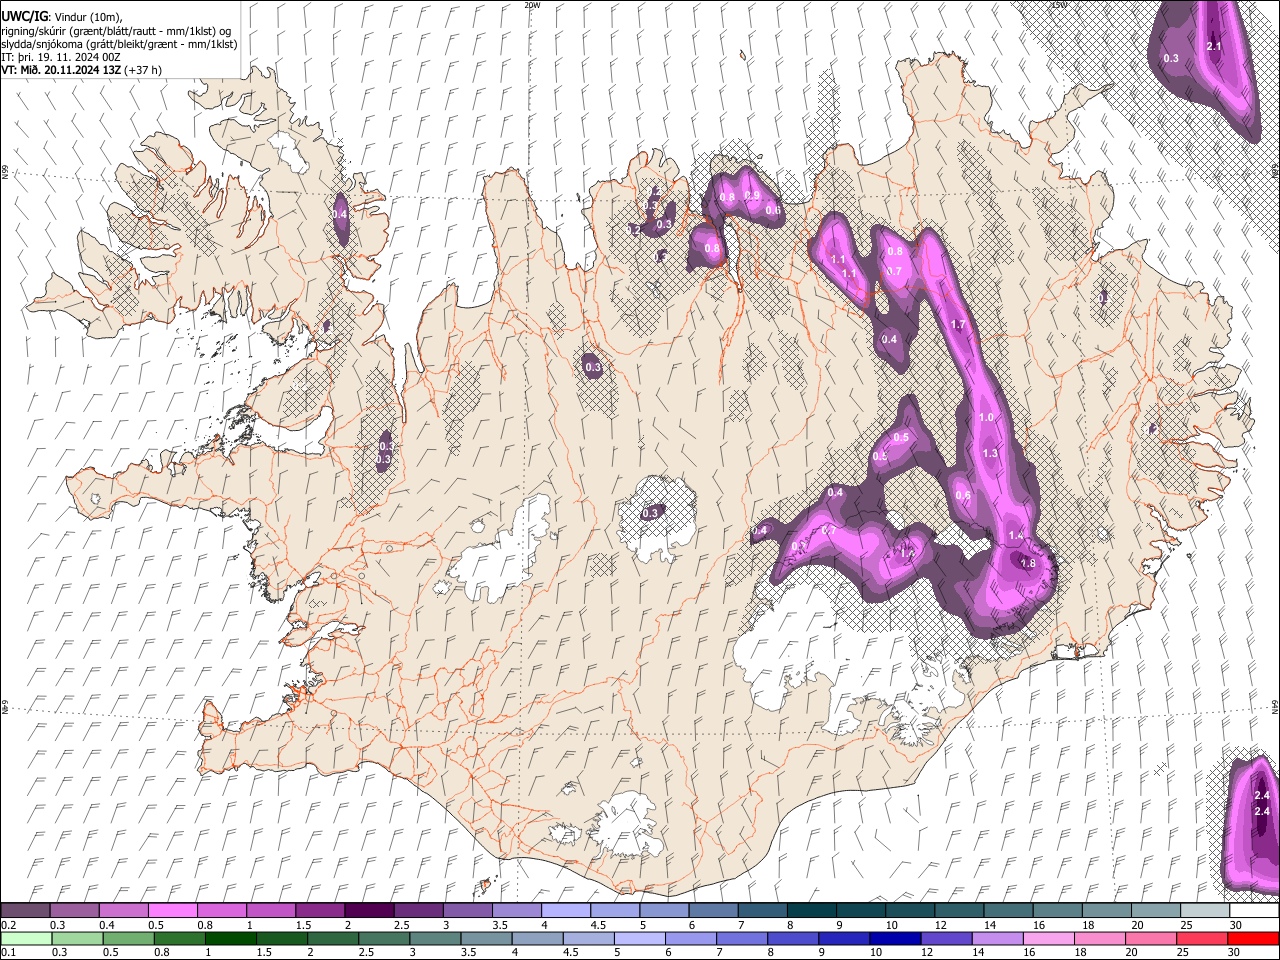
Task: Select the '0.3' value on the central Hofsjökull glacier
Action: [x=651, y=513]
